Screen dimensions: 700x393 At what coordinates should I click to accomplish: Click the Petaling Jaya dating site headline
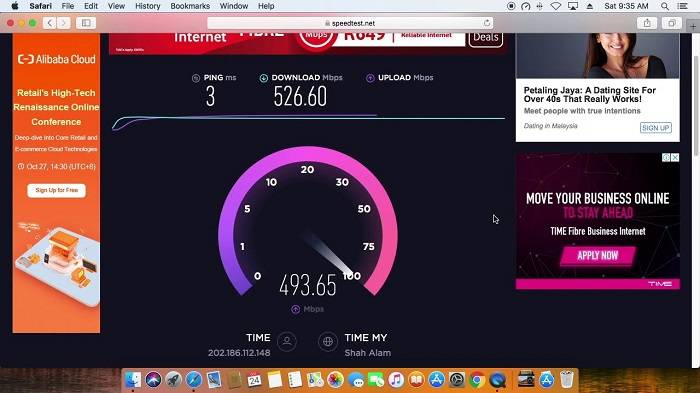coord(589,95)
